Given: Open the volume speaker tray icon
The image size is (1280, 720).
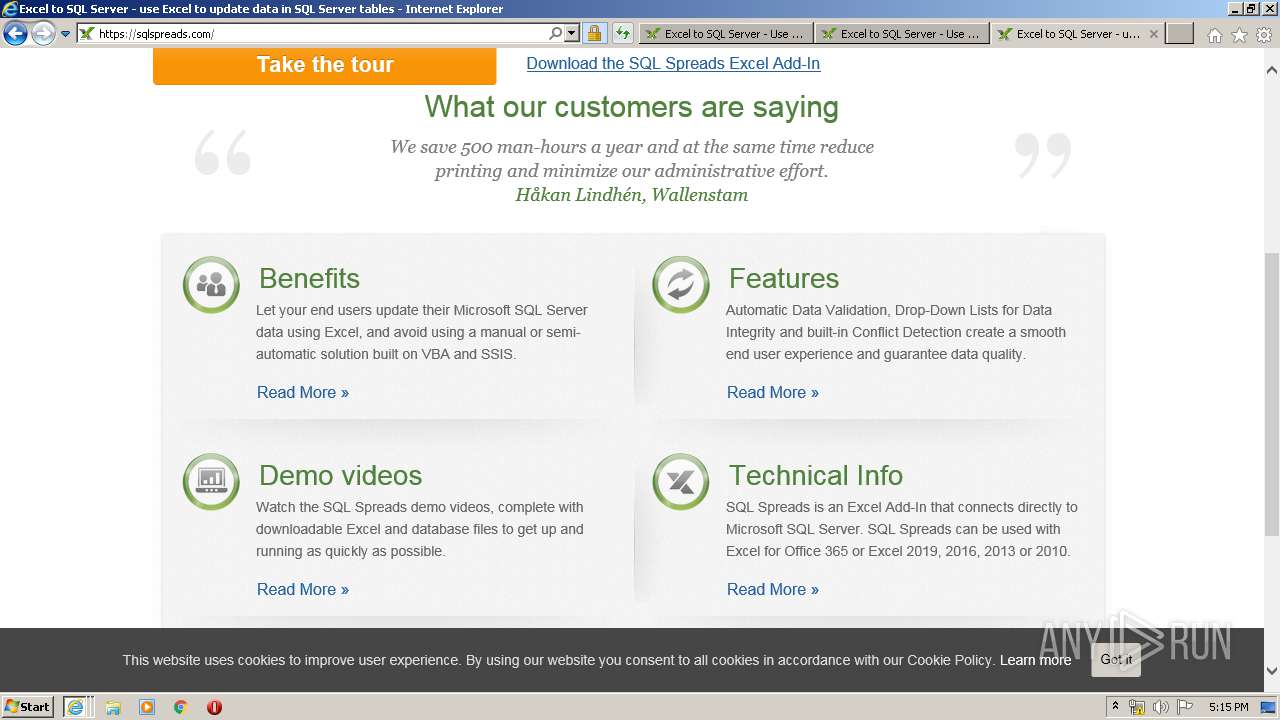Looking at the screenshot, I should 1160,707.
